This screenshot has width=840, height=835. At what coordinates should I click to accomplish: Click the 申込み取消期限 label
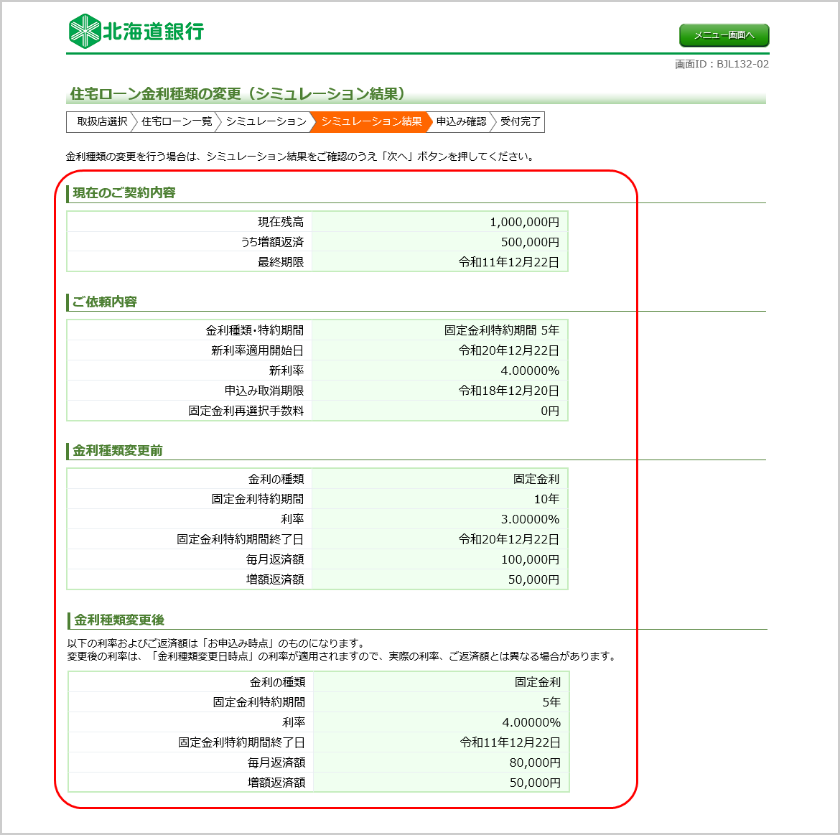click(x=264, y=390)
